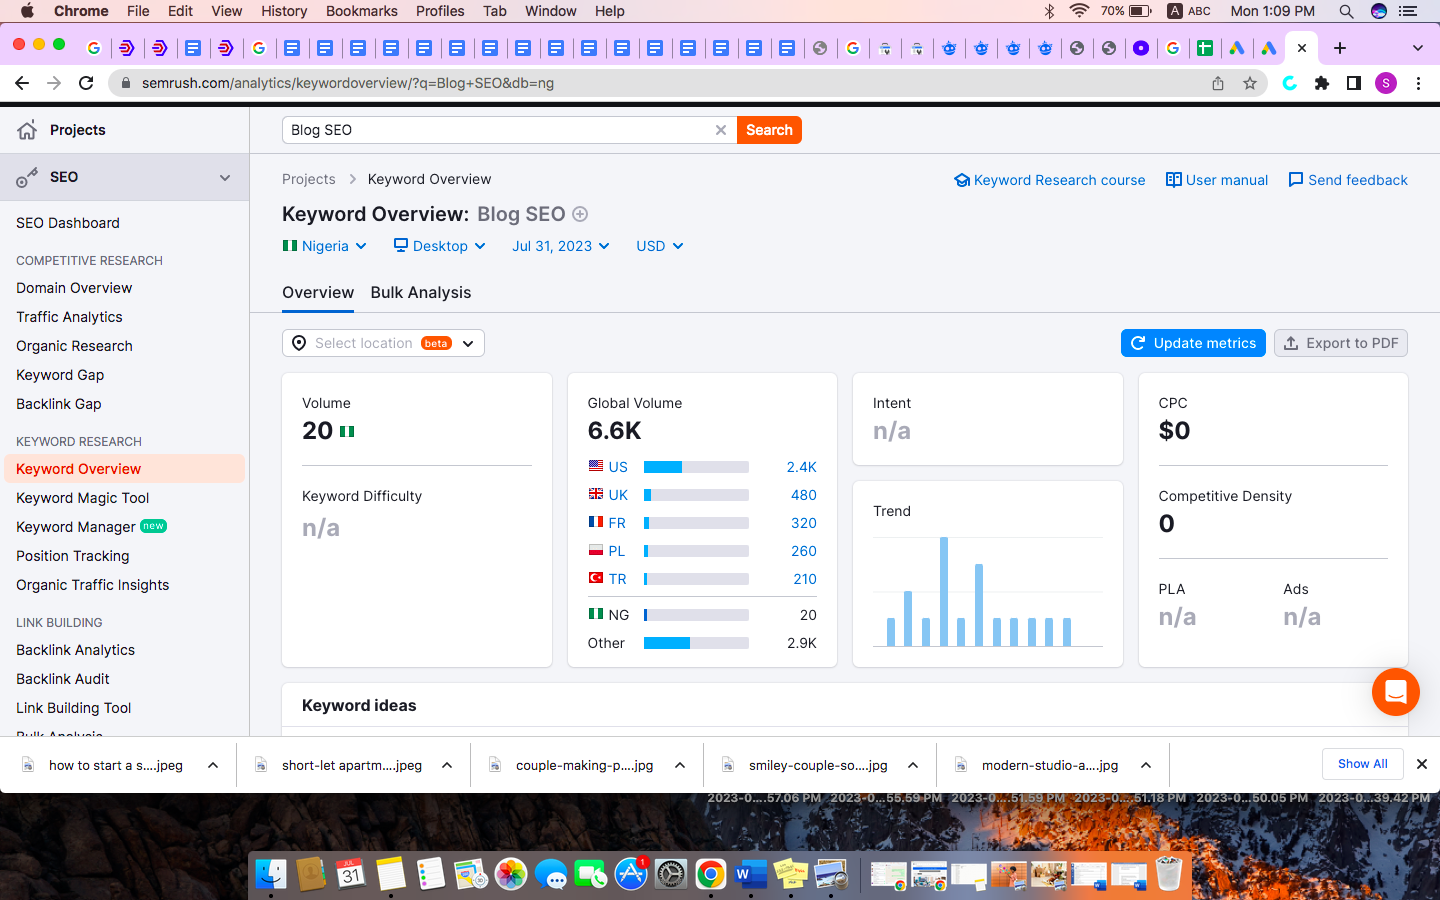Open System Preferences in dock
1440x900 pixels.
click(671, 874)
